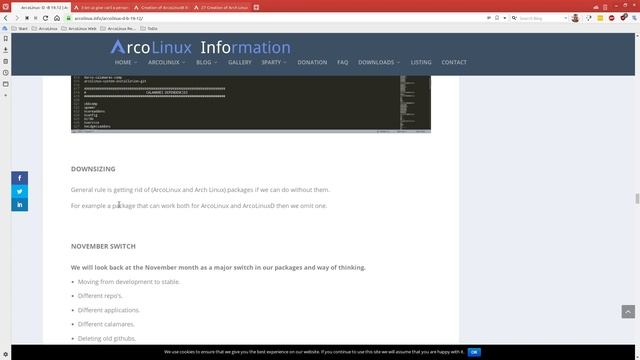This screenshot has height=360, width=640.
Task: Click 'Different calamares.' bullet text
Action: (x=106, y=324)
